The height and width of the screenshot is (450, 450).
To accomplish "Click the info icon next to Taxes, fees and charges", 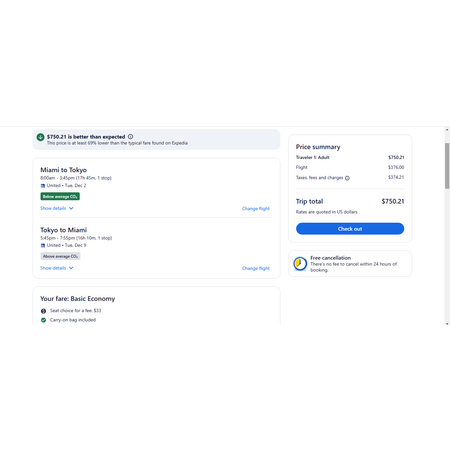I will click(347, 178).
